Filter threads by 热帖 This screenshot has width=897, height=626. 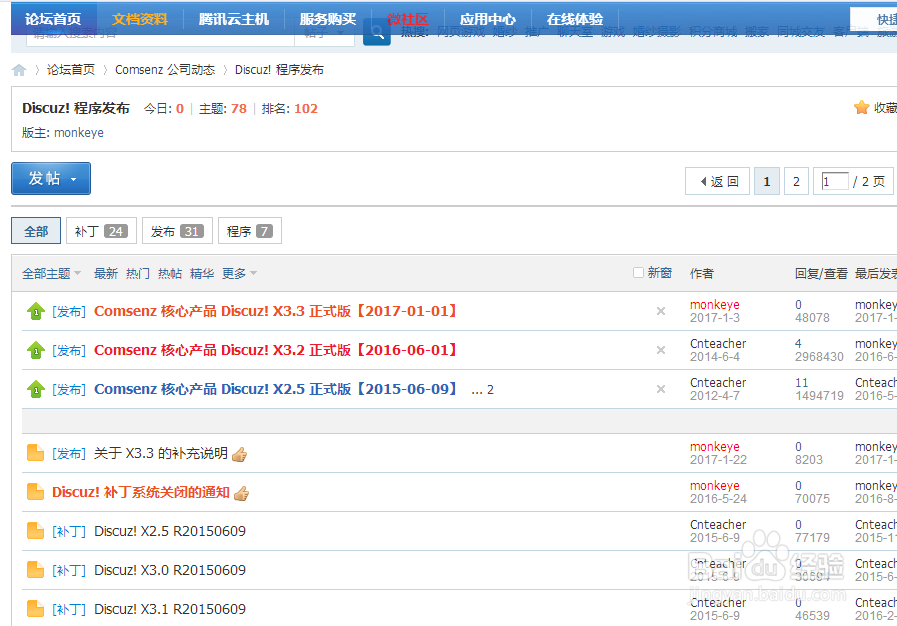point(170,274)
